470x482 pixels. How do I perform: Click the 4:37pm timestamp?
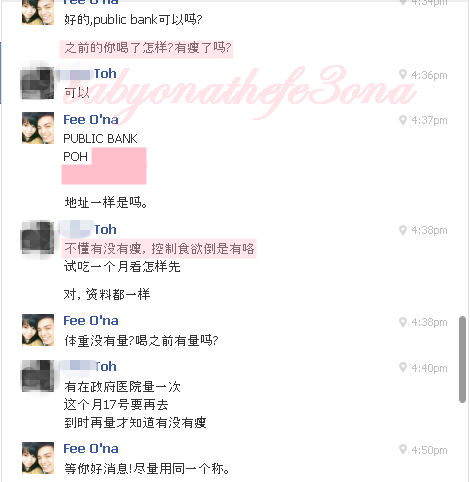429,120
